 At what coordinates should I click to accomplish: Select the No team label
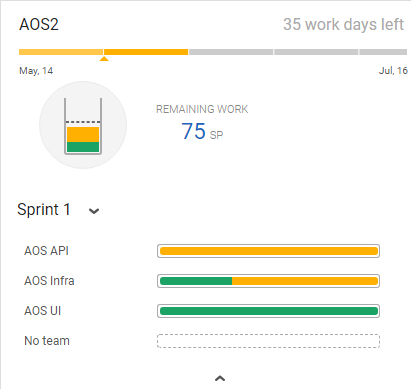pos(47,341)
